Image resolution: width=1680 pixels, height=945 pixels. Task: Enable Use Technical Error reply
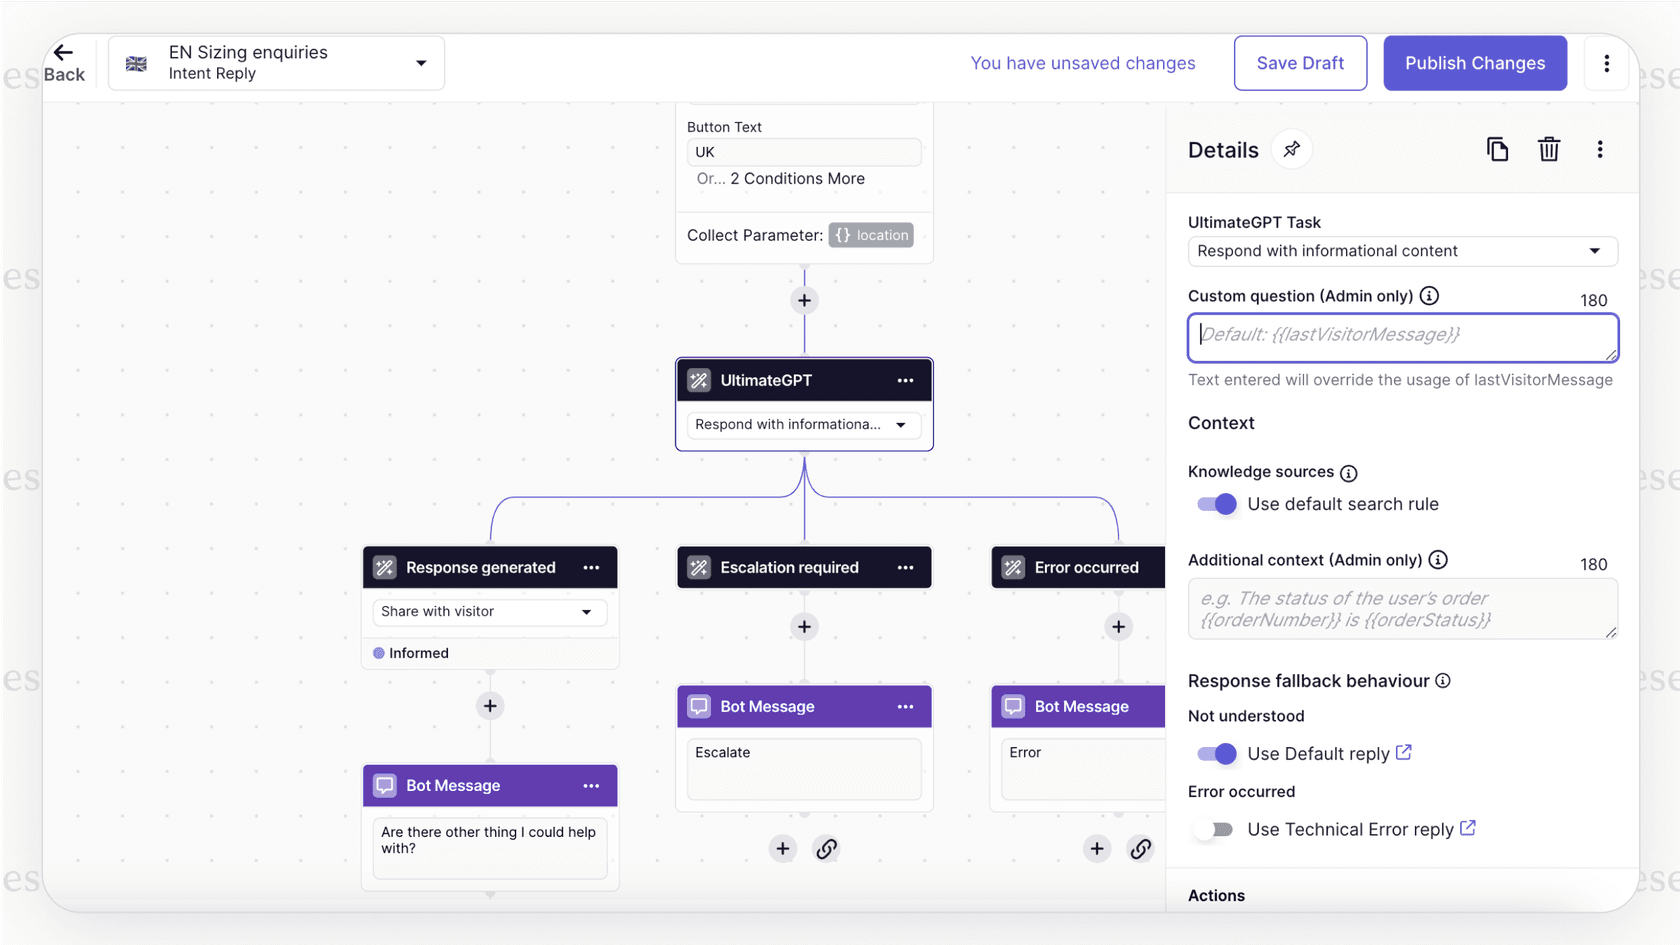pos(1214,829)
